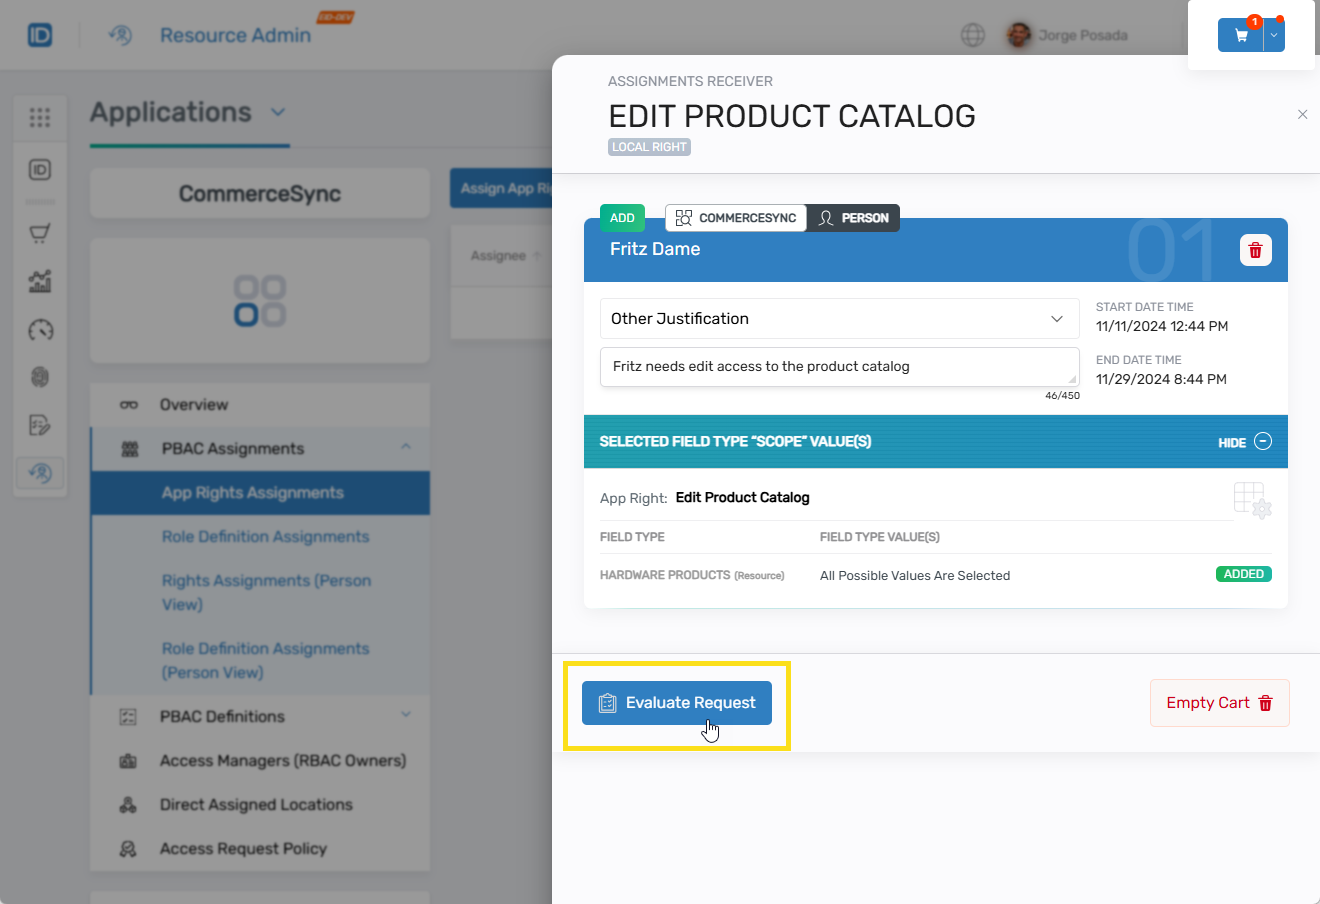Click the globe icon in the top bar
This screenshot has width=1320, height=904.
(973, 34)
